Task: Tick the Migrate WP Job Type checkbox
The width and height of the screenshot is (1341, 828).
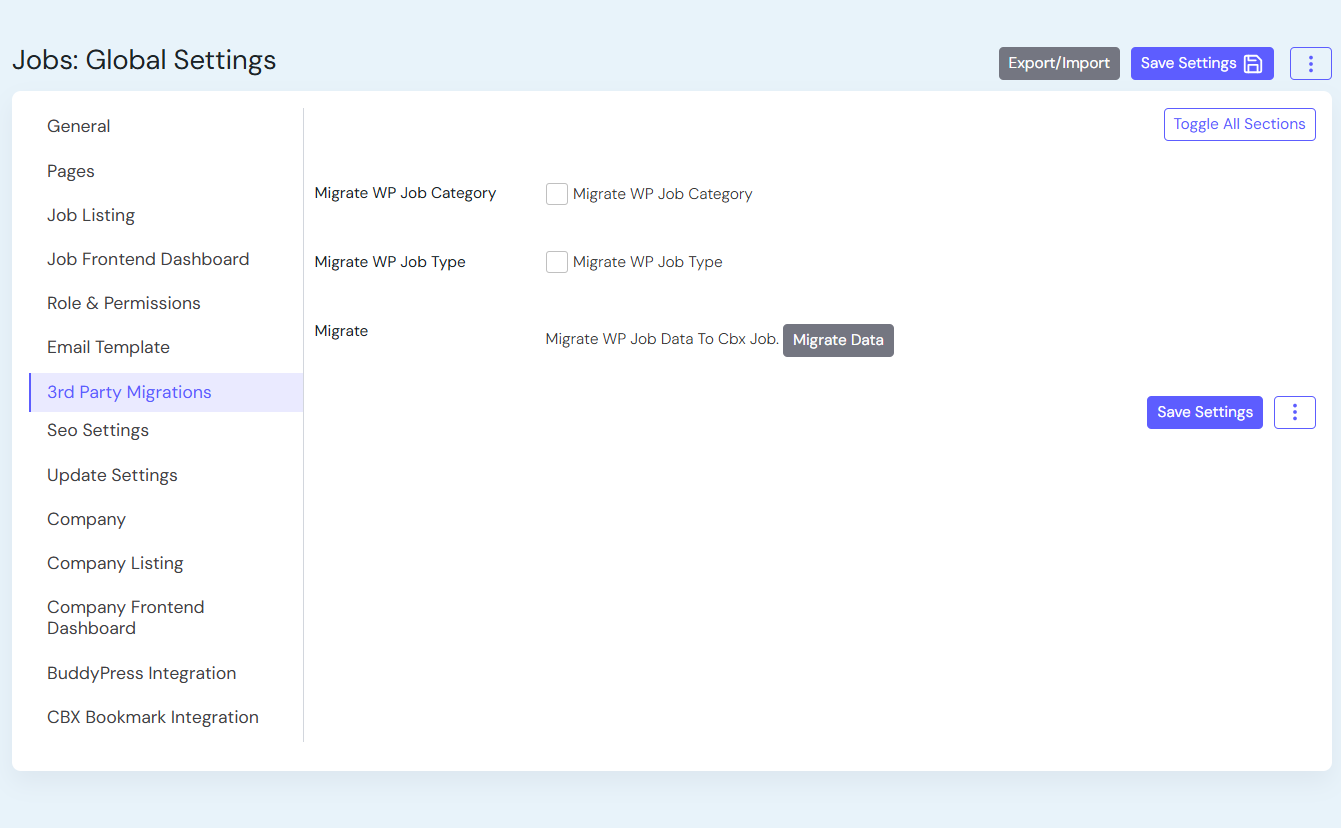Action: click(557, 262)
